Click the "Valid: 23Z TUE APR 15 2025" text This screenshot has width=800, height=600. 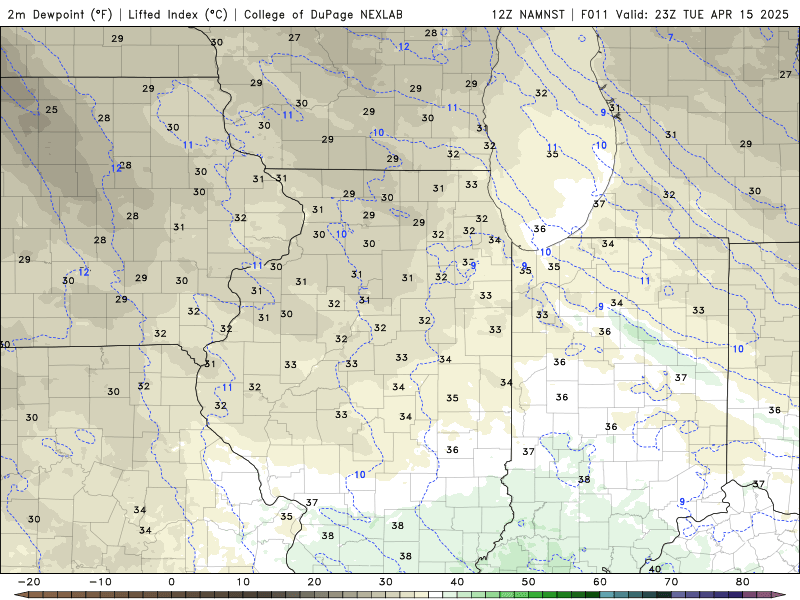(x=702, y=14)
